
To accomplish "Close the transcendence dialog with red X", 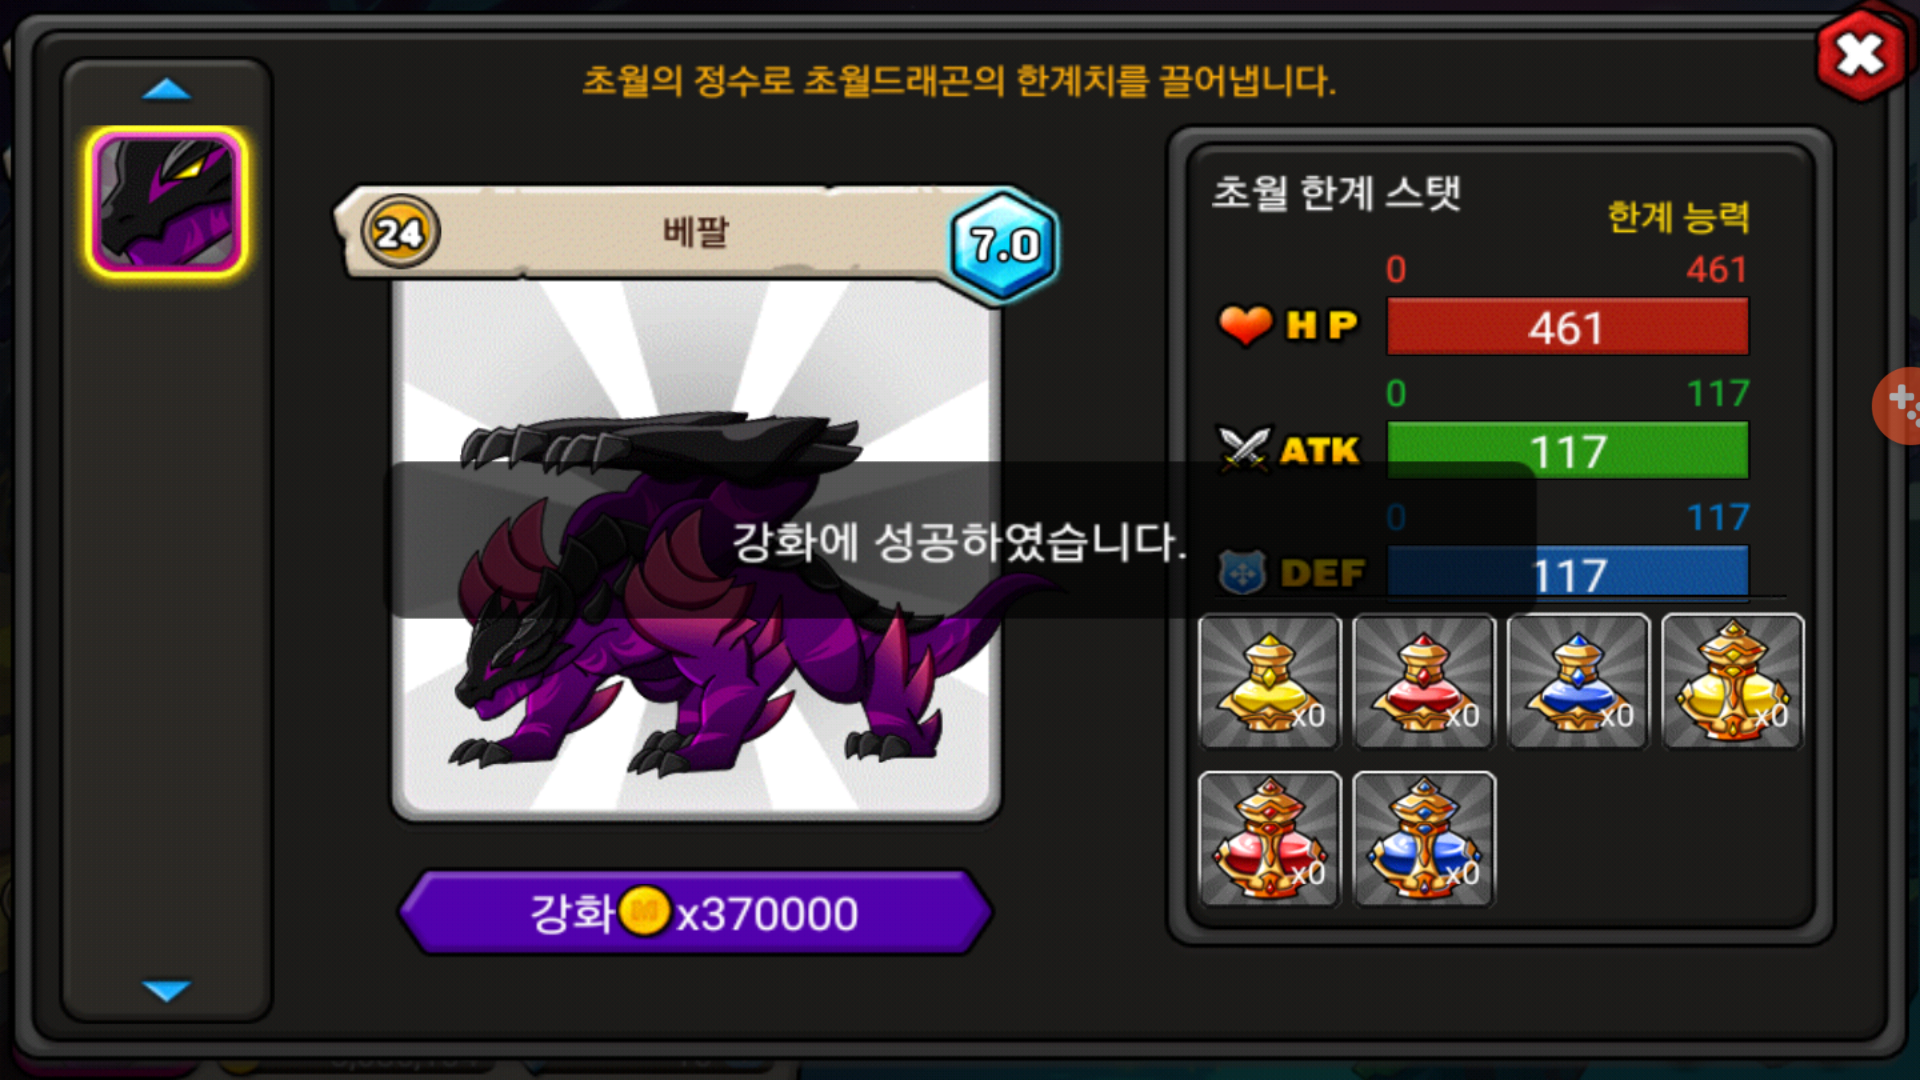I will tap(1860, 55).
